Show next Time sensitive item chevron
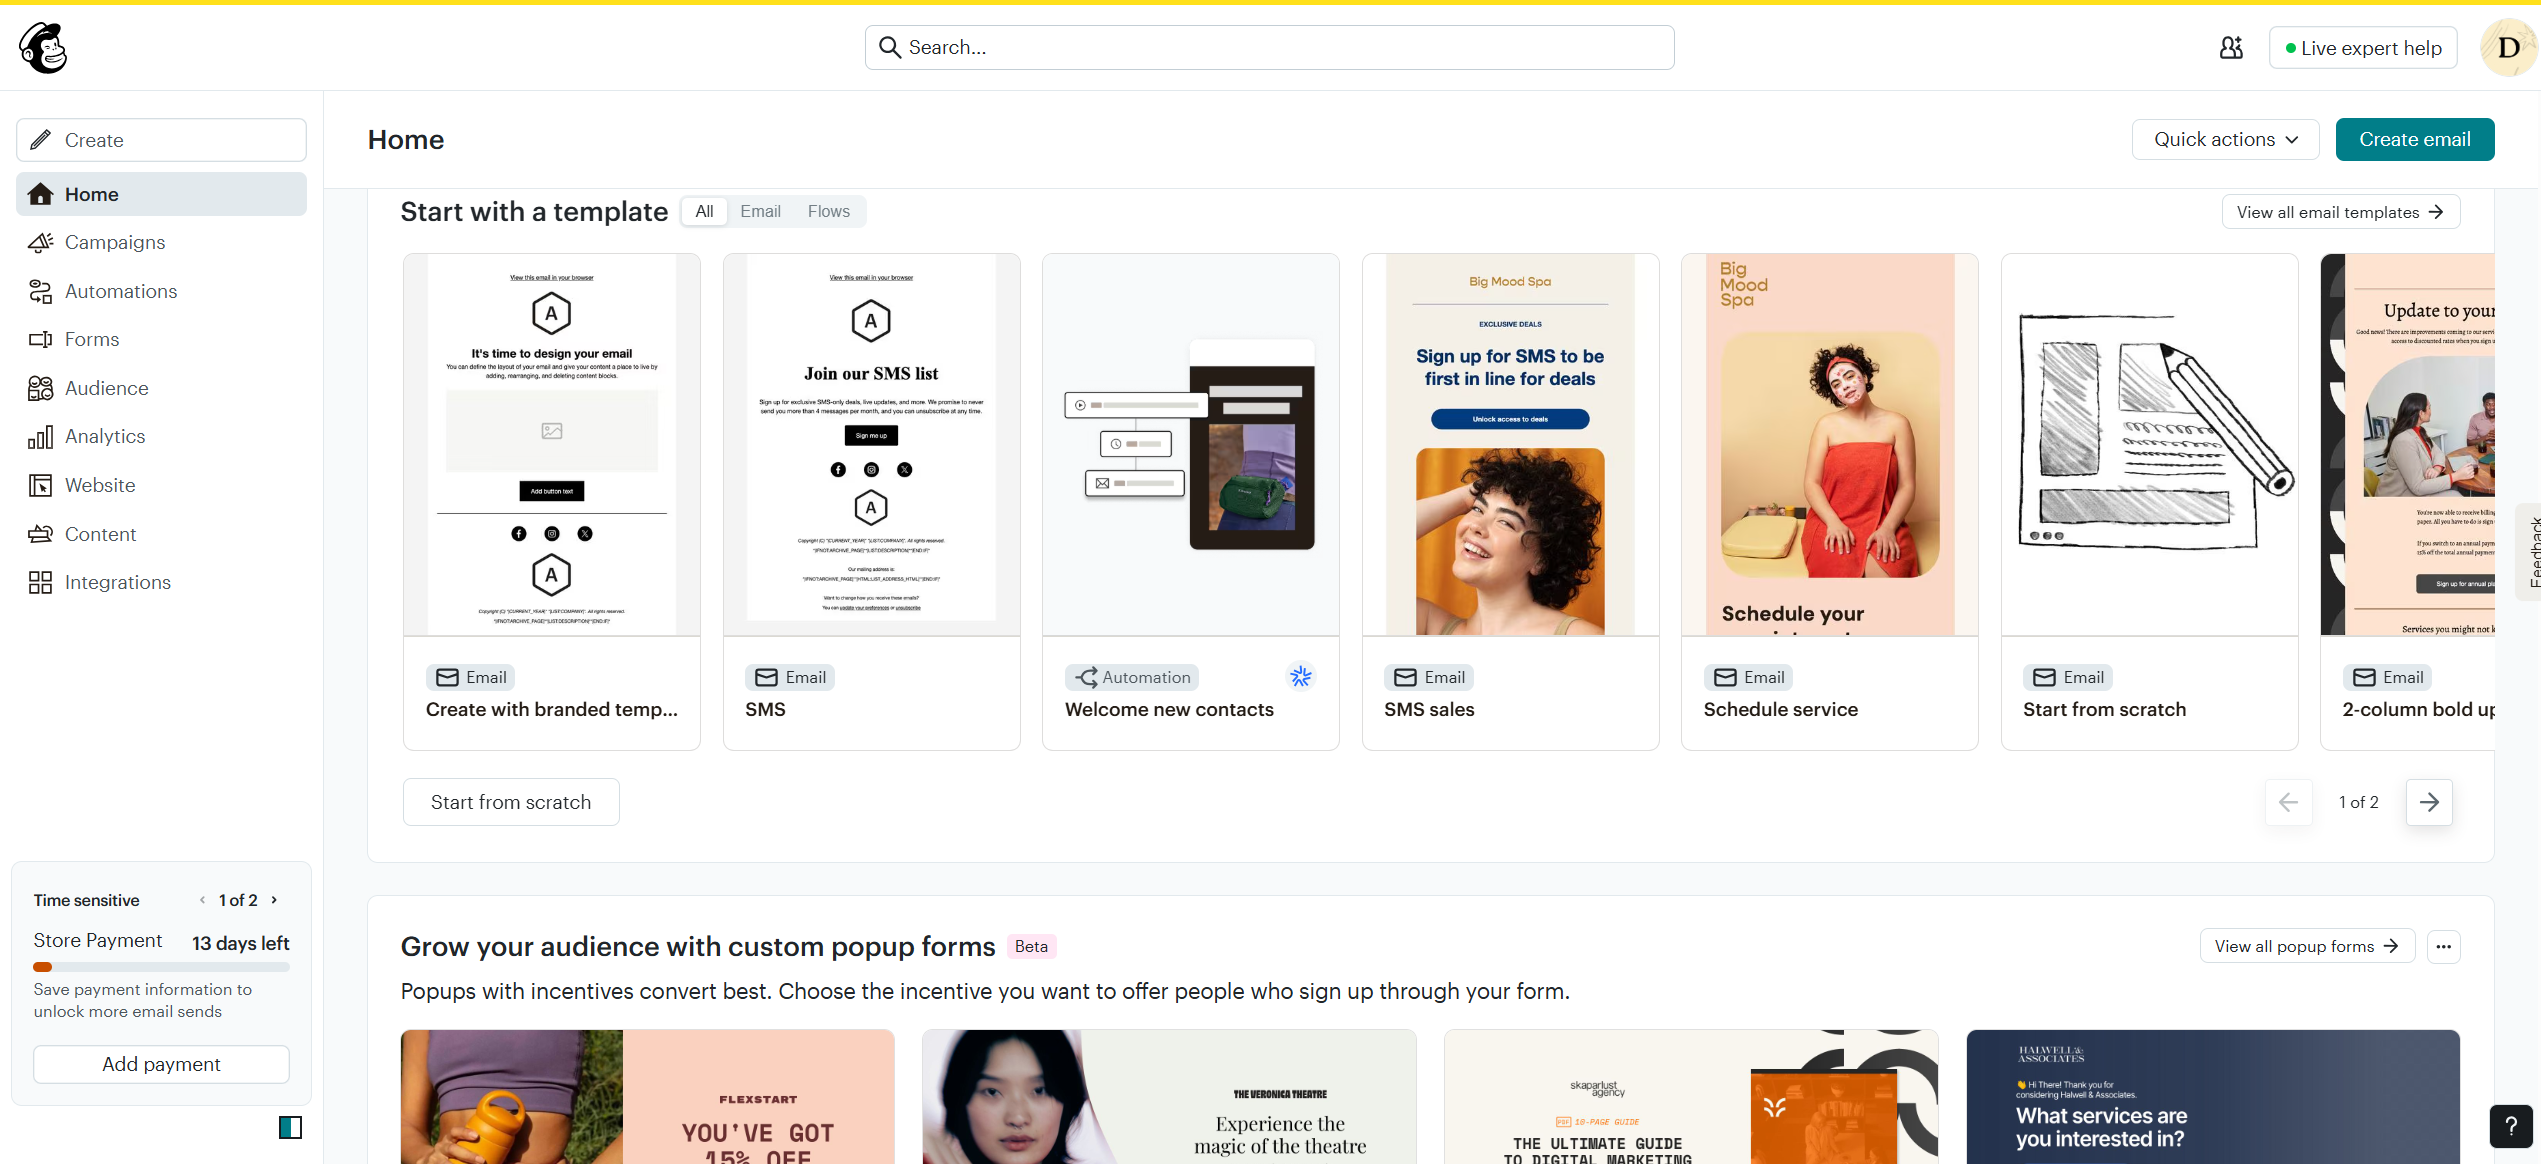This screenshot has width=2541, height=1164. (274, 900)
